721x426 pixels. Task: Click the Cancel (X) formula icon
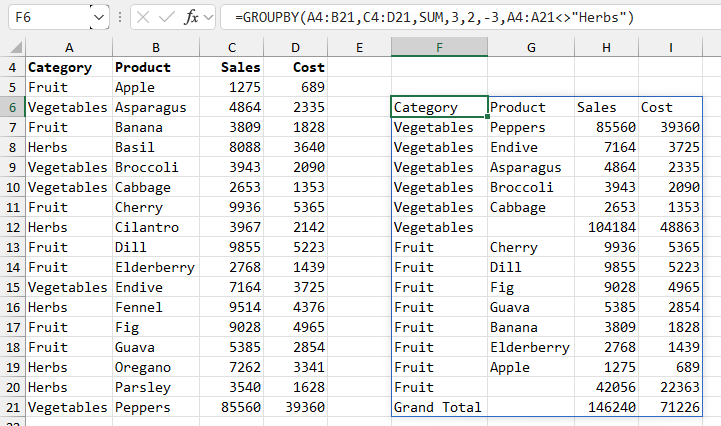(143, 17)
